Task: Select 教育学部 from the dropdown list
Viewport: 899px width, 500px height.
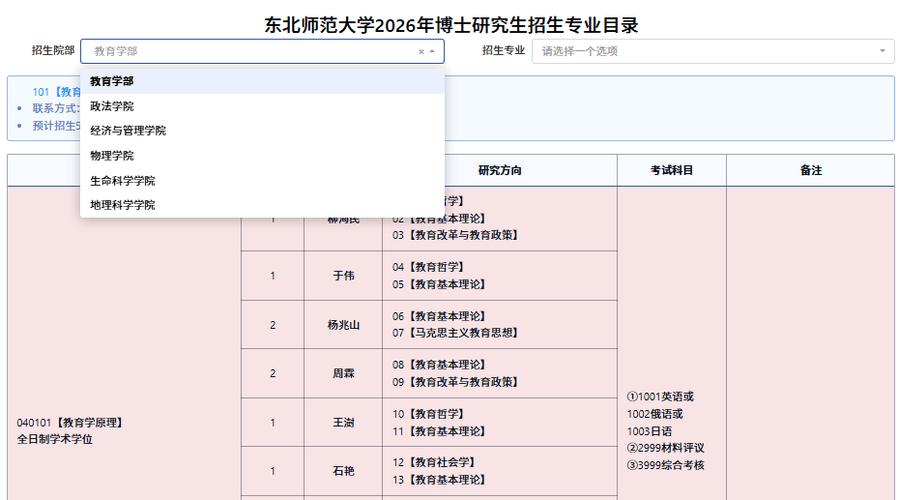Action: coord(263,81)
